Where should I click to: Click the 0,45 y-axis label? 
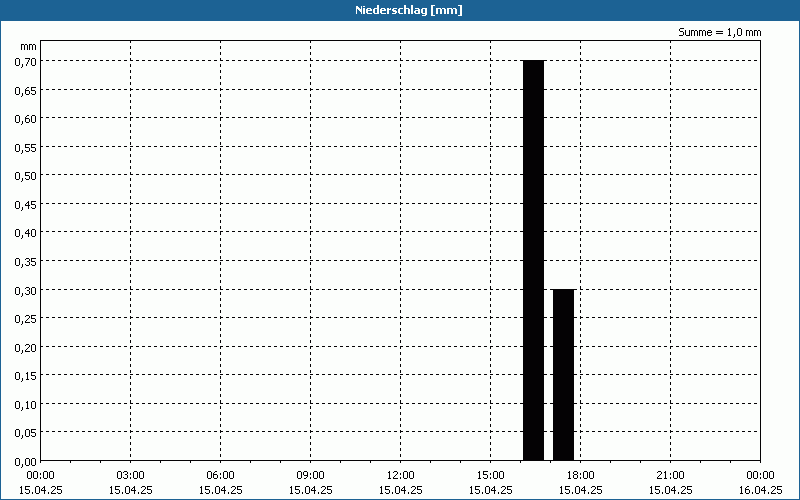coord(26,204)
